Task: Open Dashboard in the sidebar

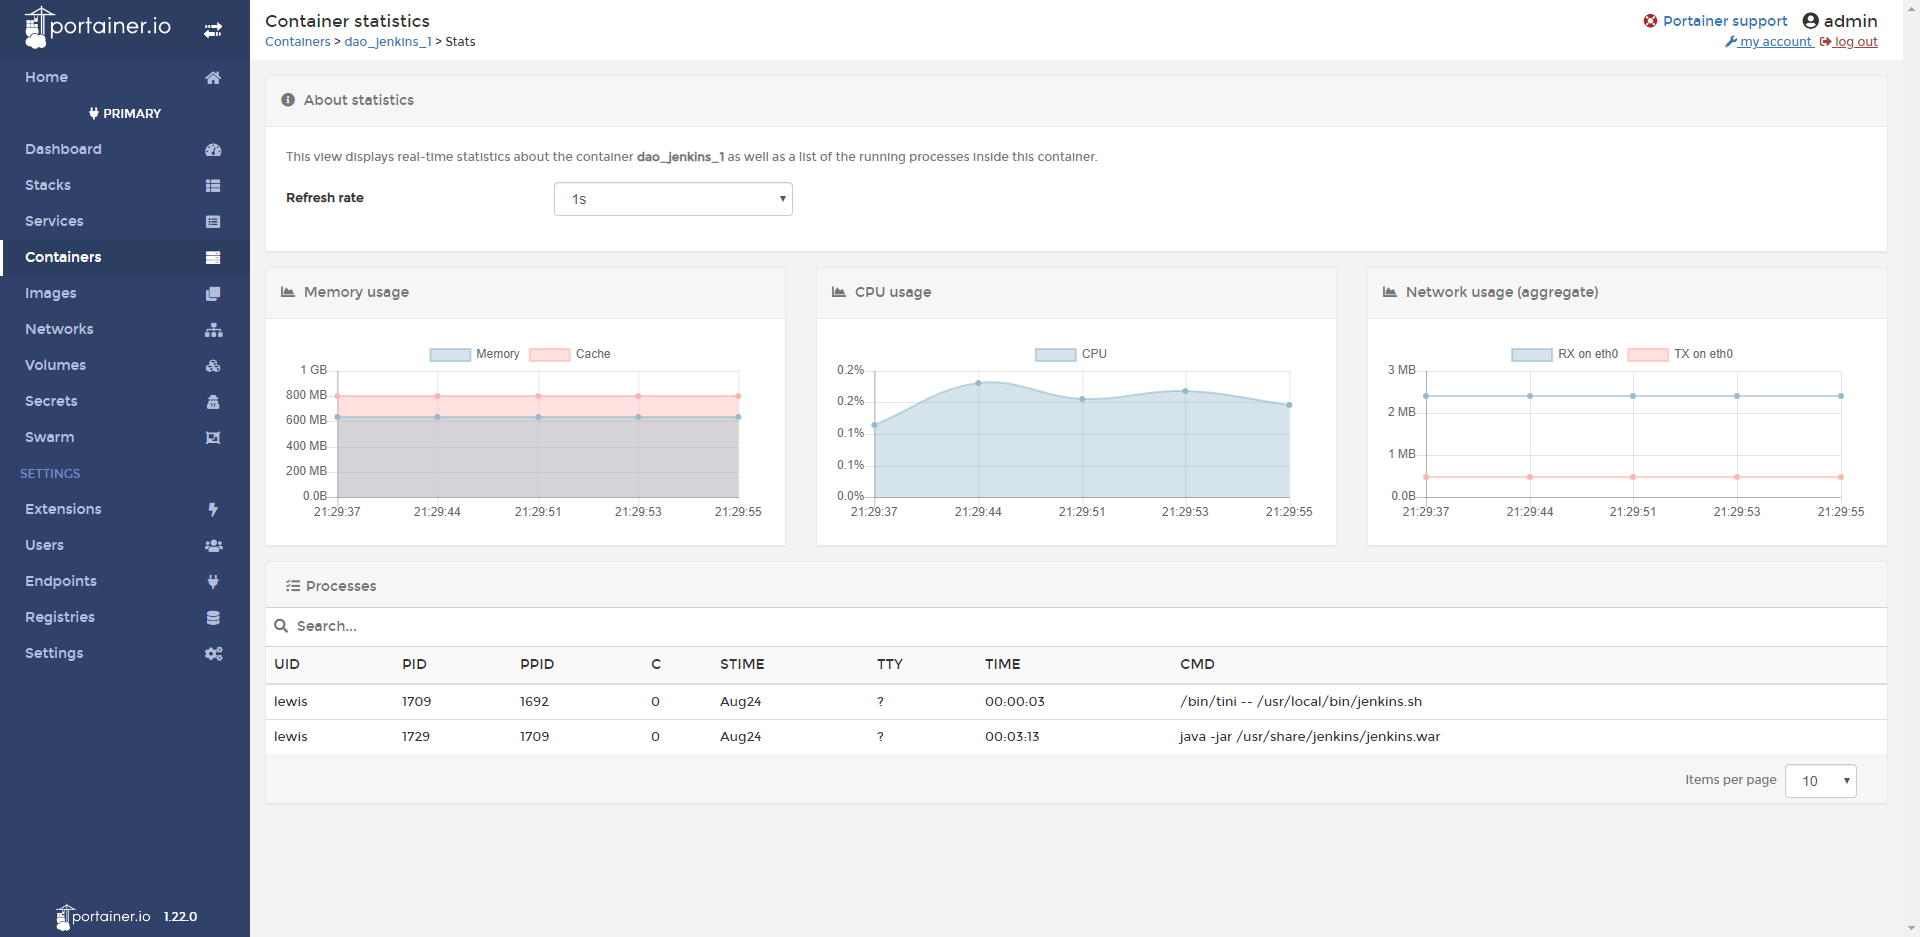Action: click(x=63, y=149)
